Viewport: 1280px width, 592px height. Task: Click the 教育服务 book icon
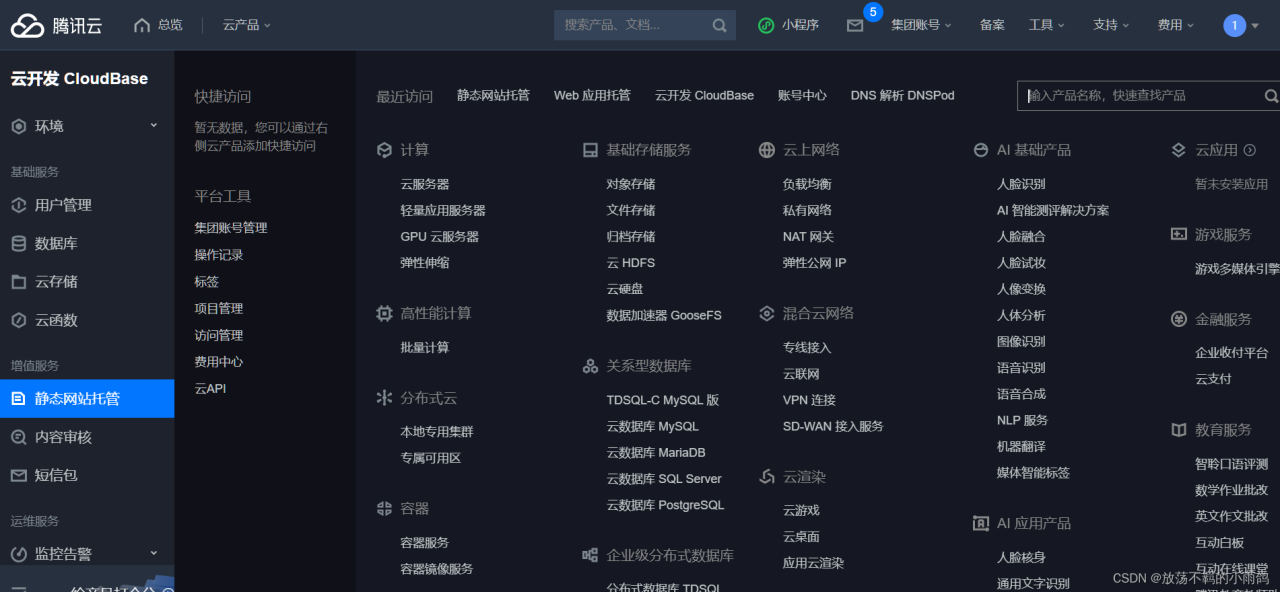click(x=1178, y=430)
